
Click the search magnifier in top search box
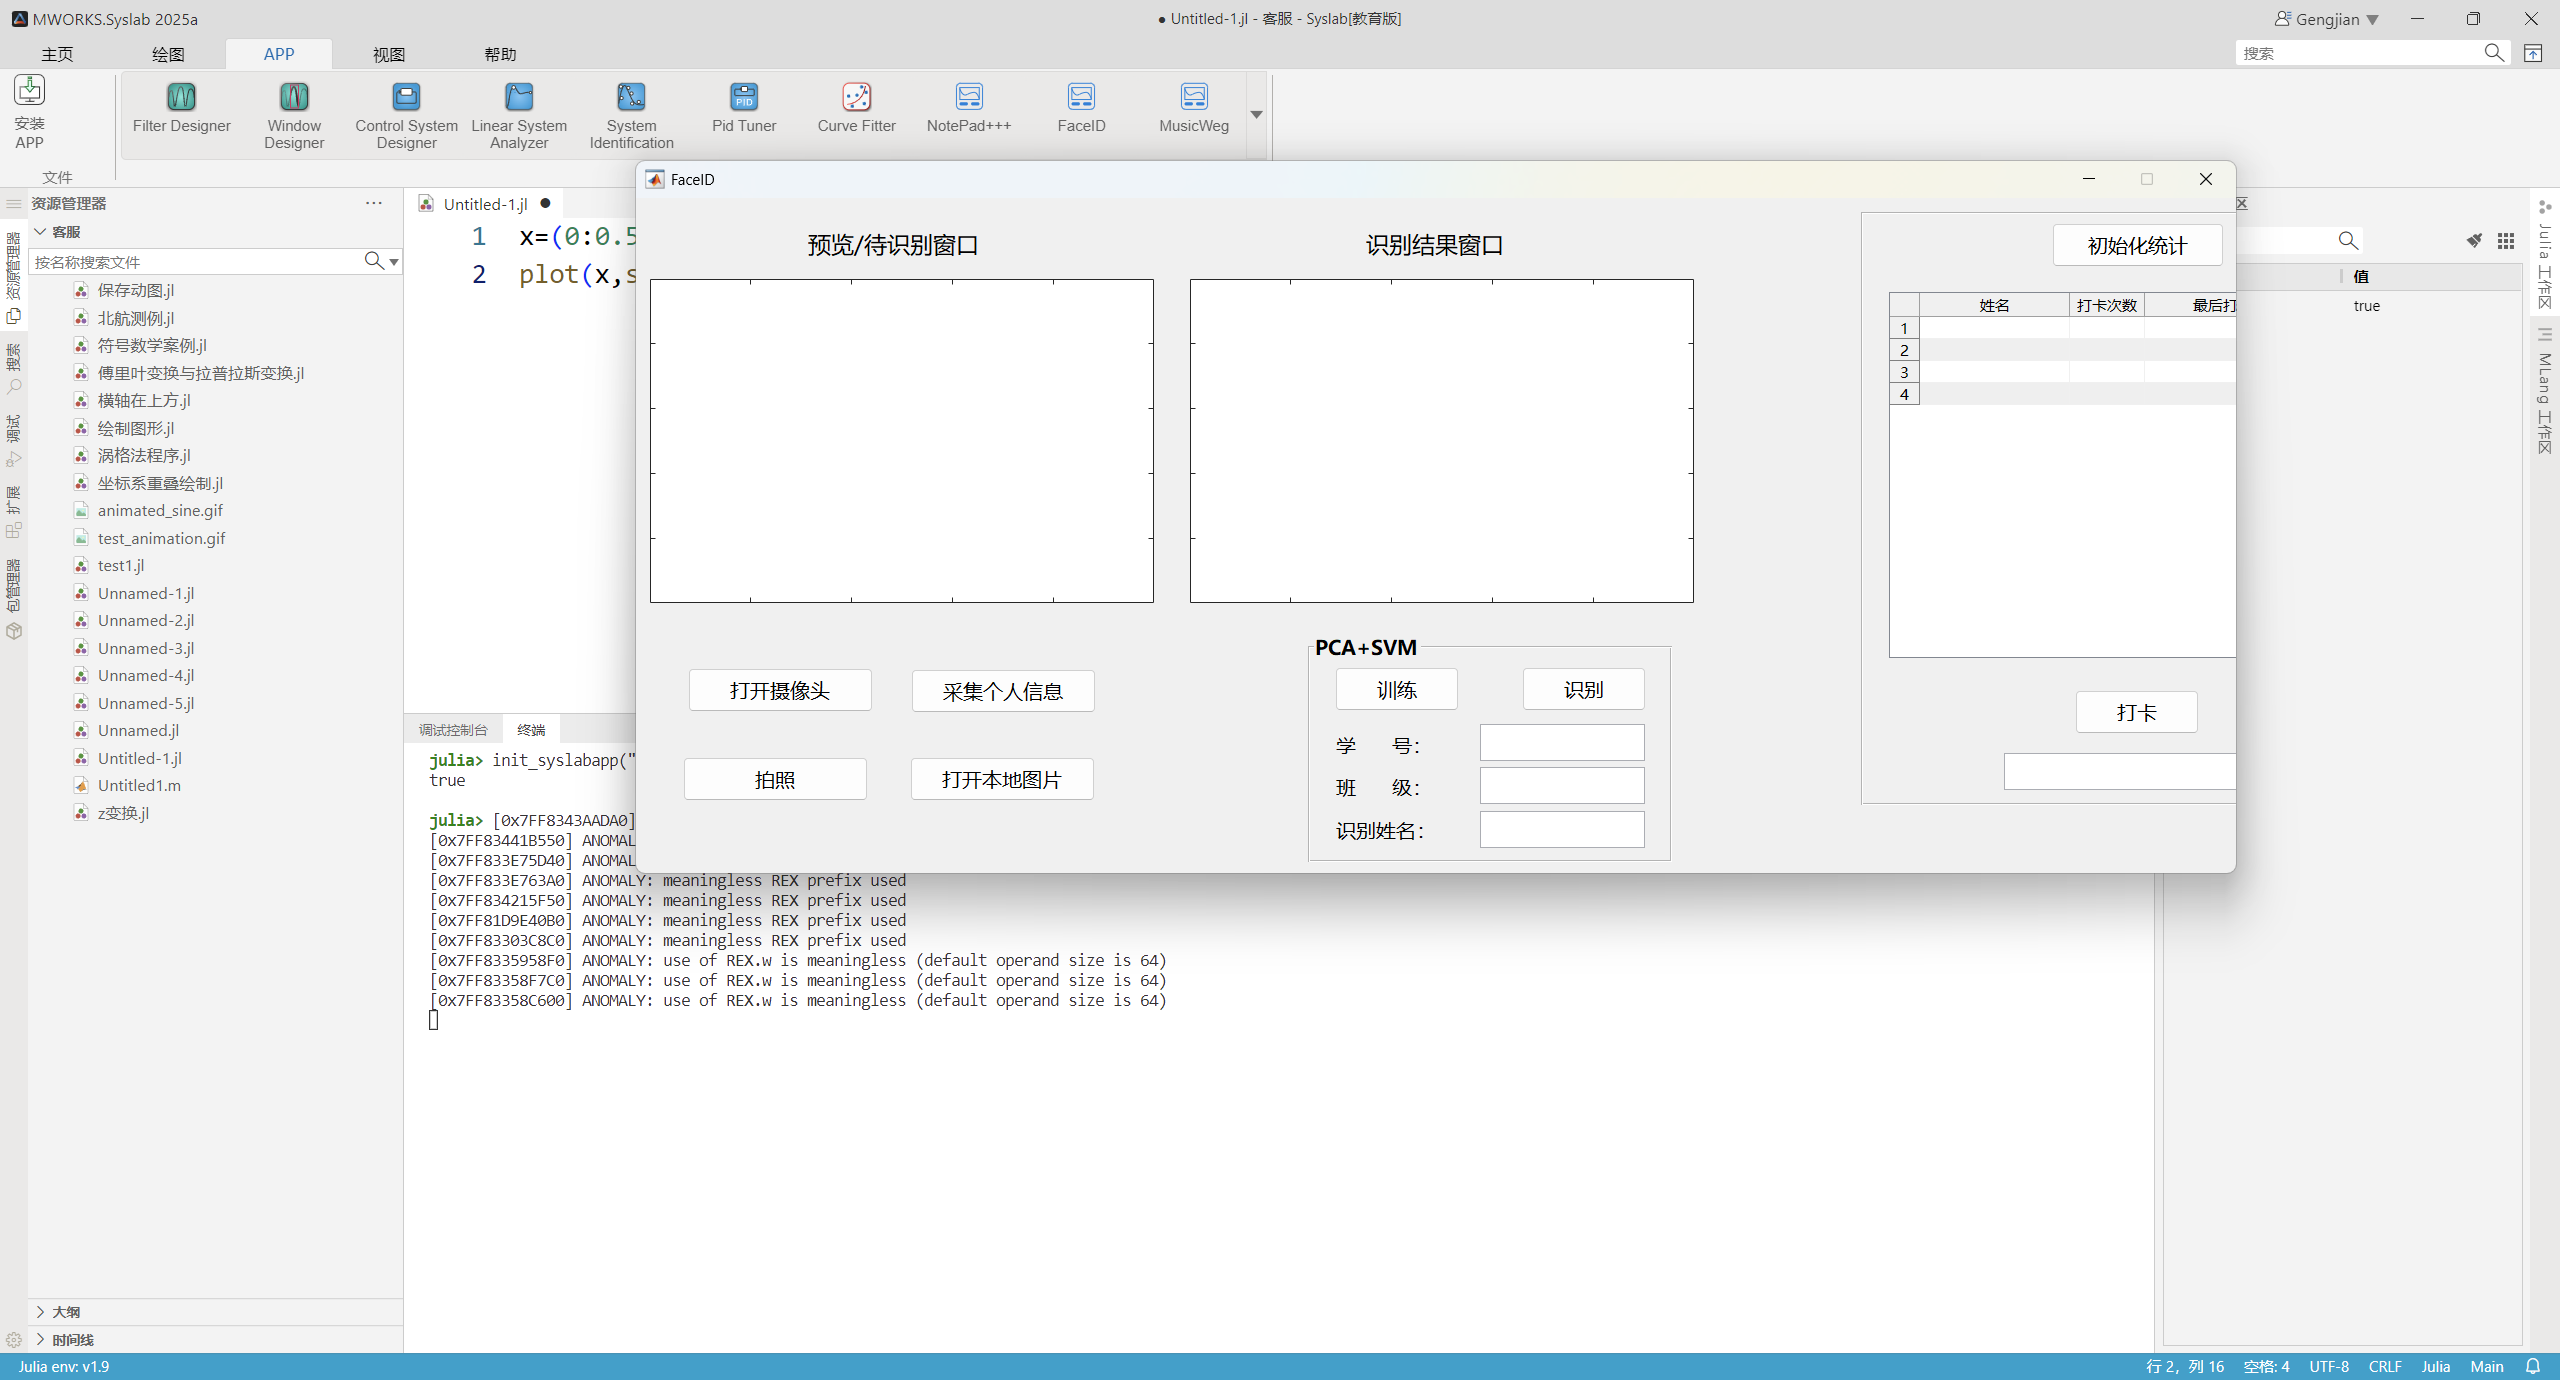pos(2494,53)
